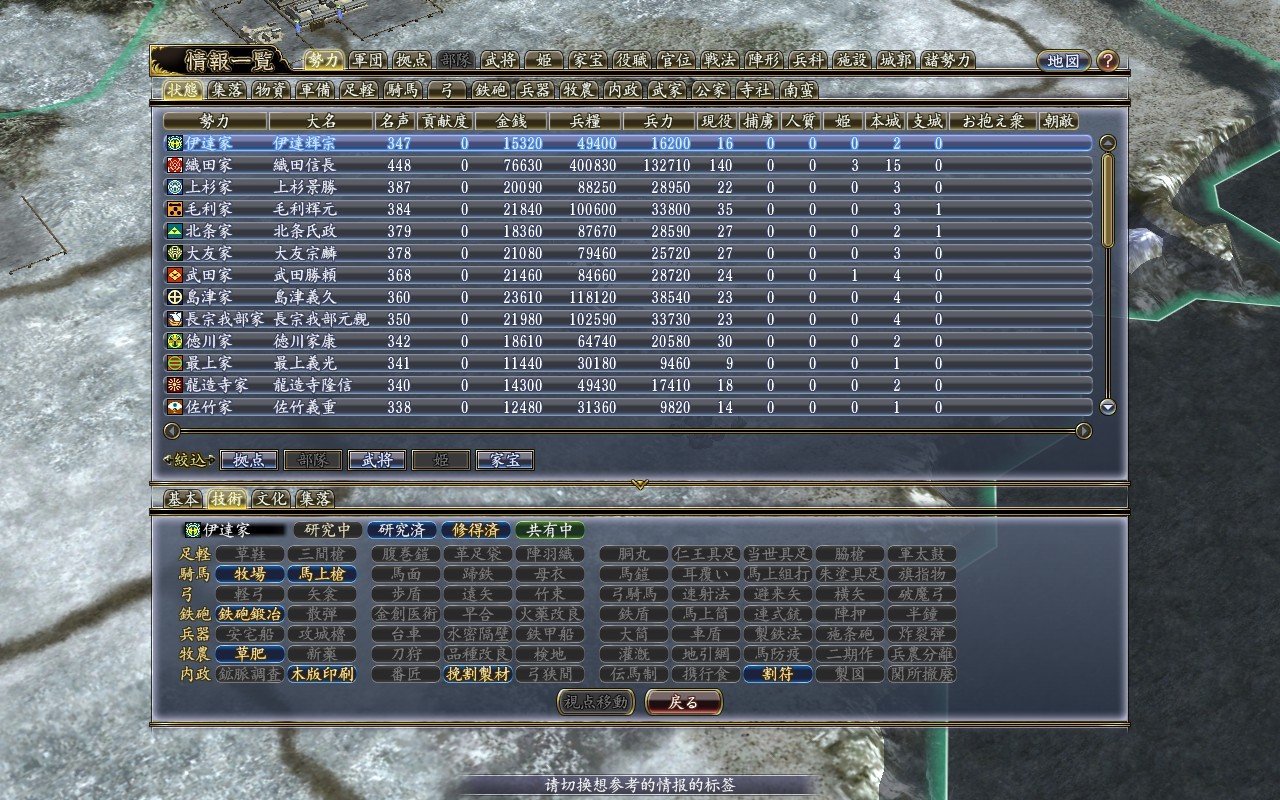Click the 長宗我部家 clan crest icon
This screenshot has width=1280, height=800.
coord(175,319)
